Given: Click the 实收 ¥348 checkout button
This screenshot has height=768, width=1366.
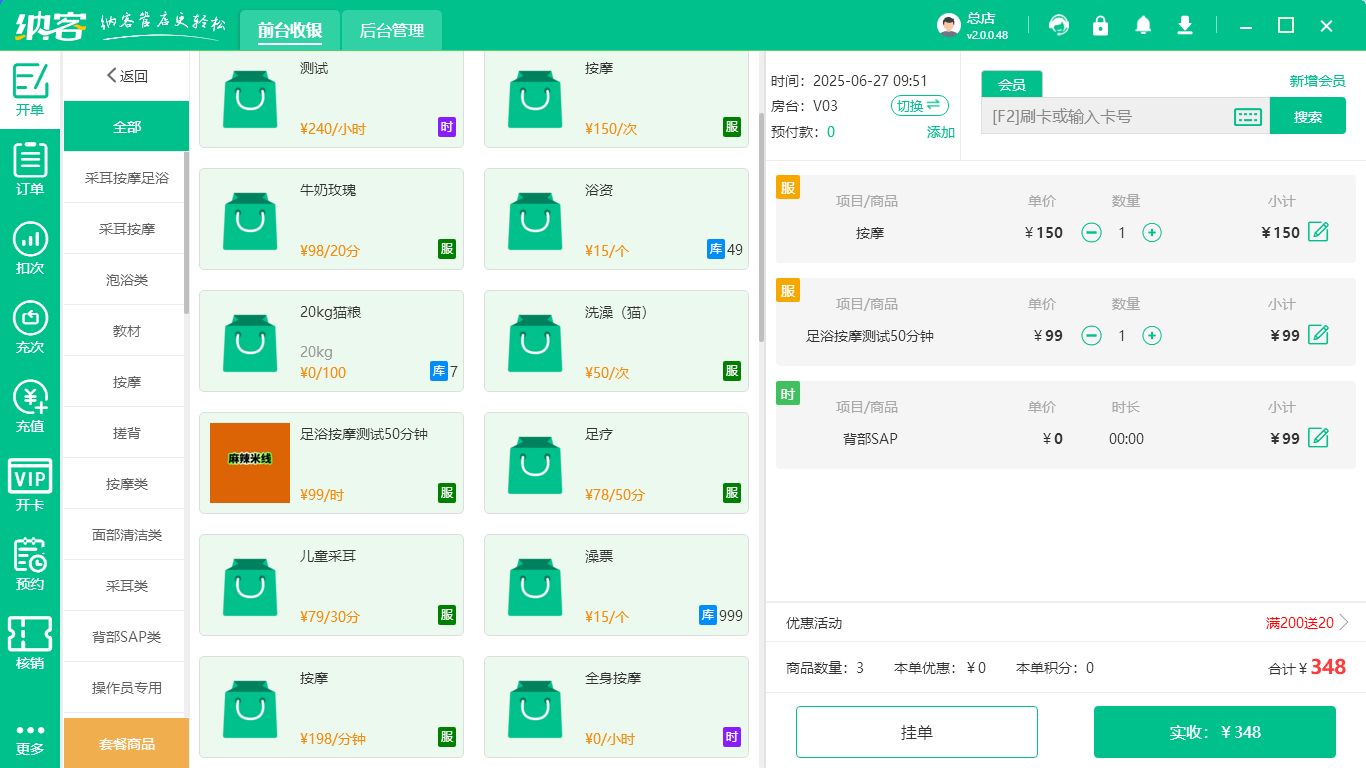Looking at the screenshot, I should tap(1215, 732).
